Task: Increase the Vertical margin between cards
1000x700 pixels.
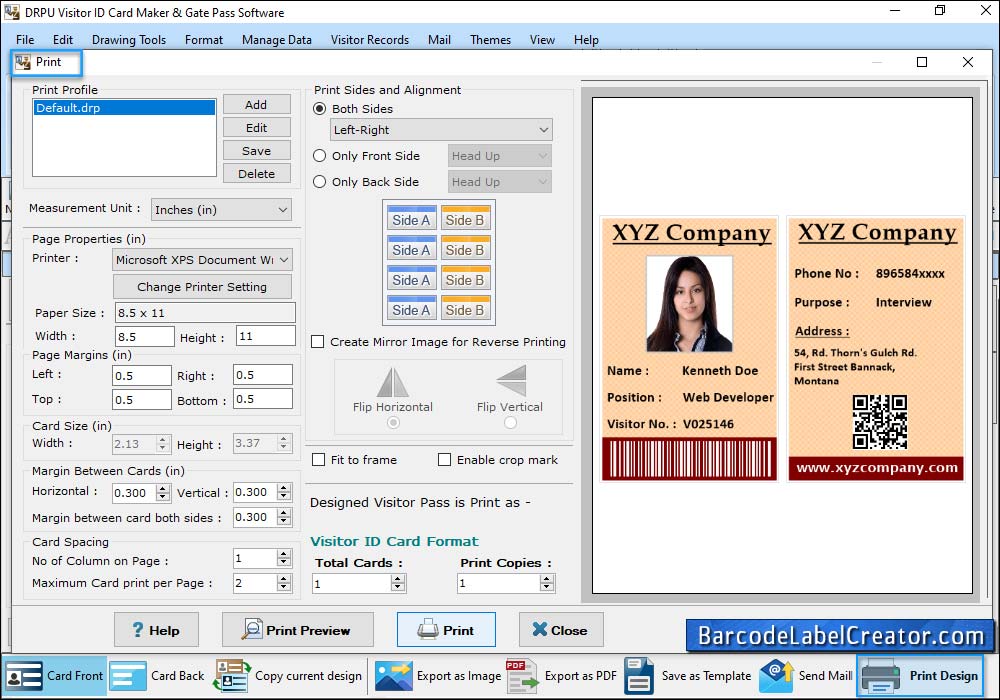Action: 284,488
